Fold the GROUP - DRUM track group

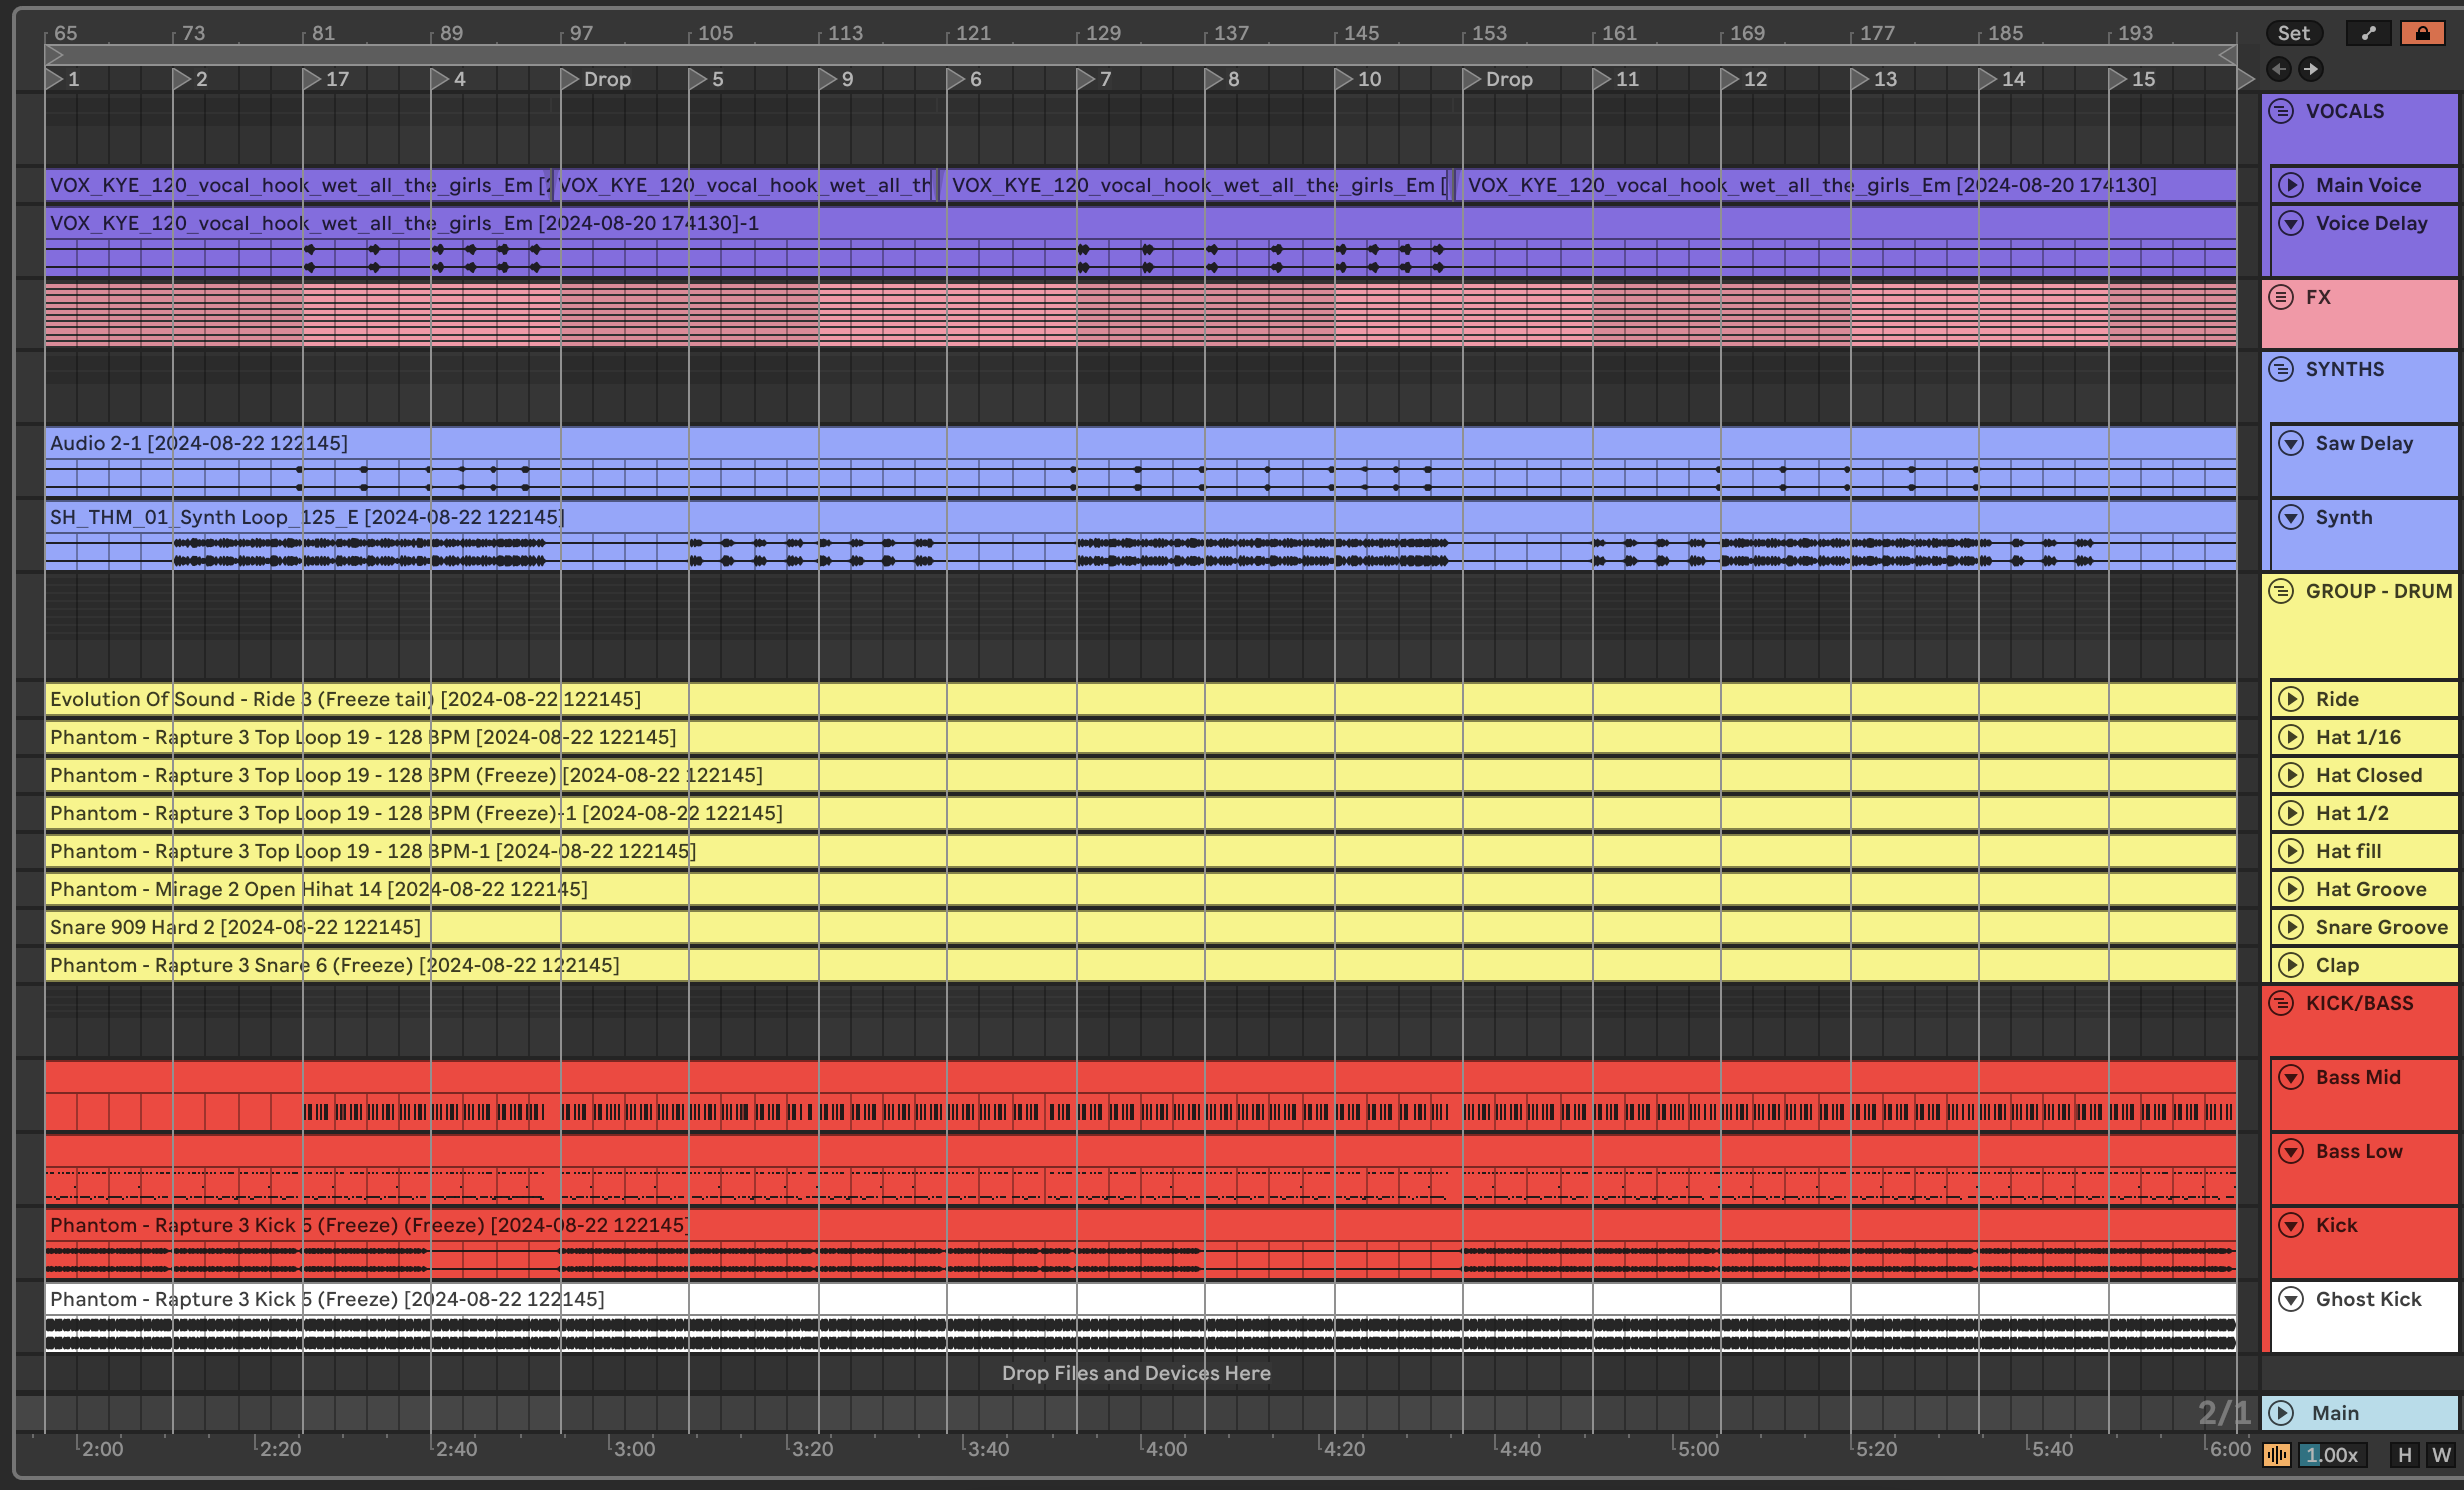2281,591
